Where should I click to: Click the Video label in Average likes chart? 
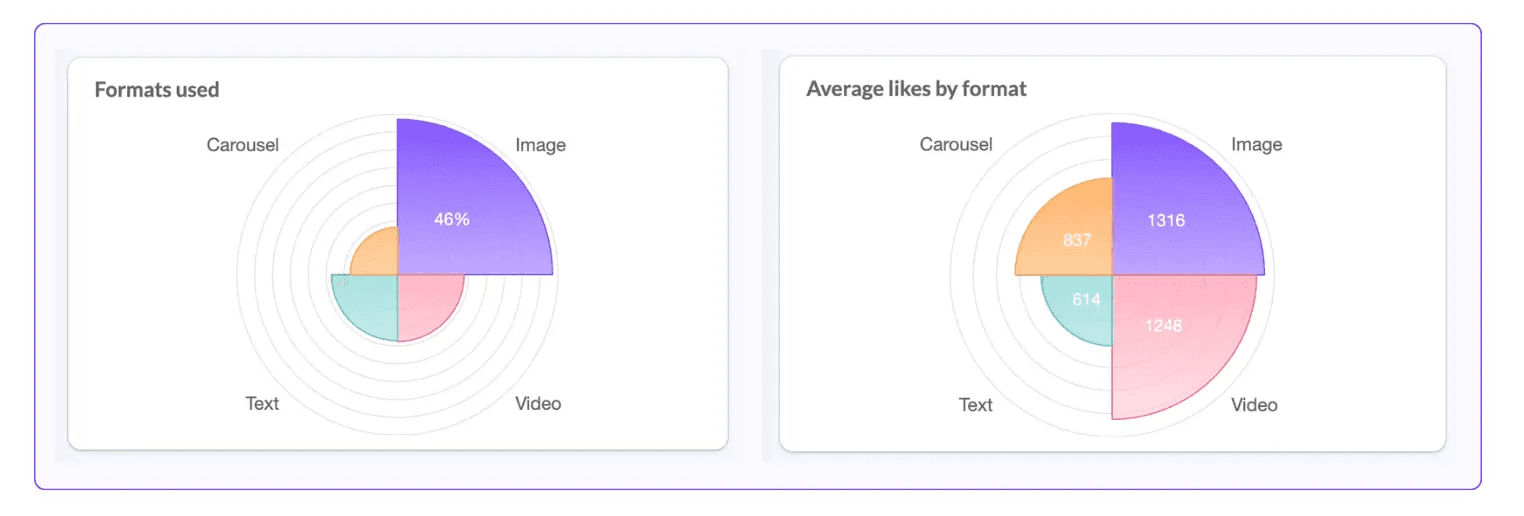(1254, 405)
